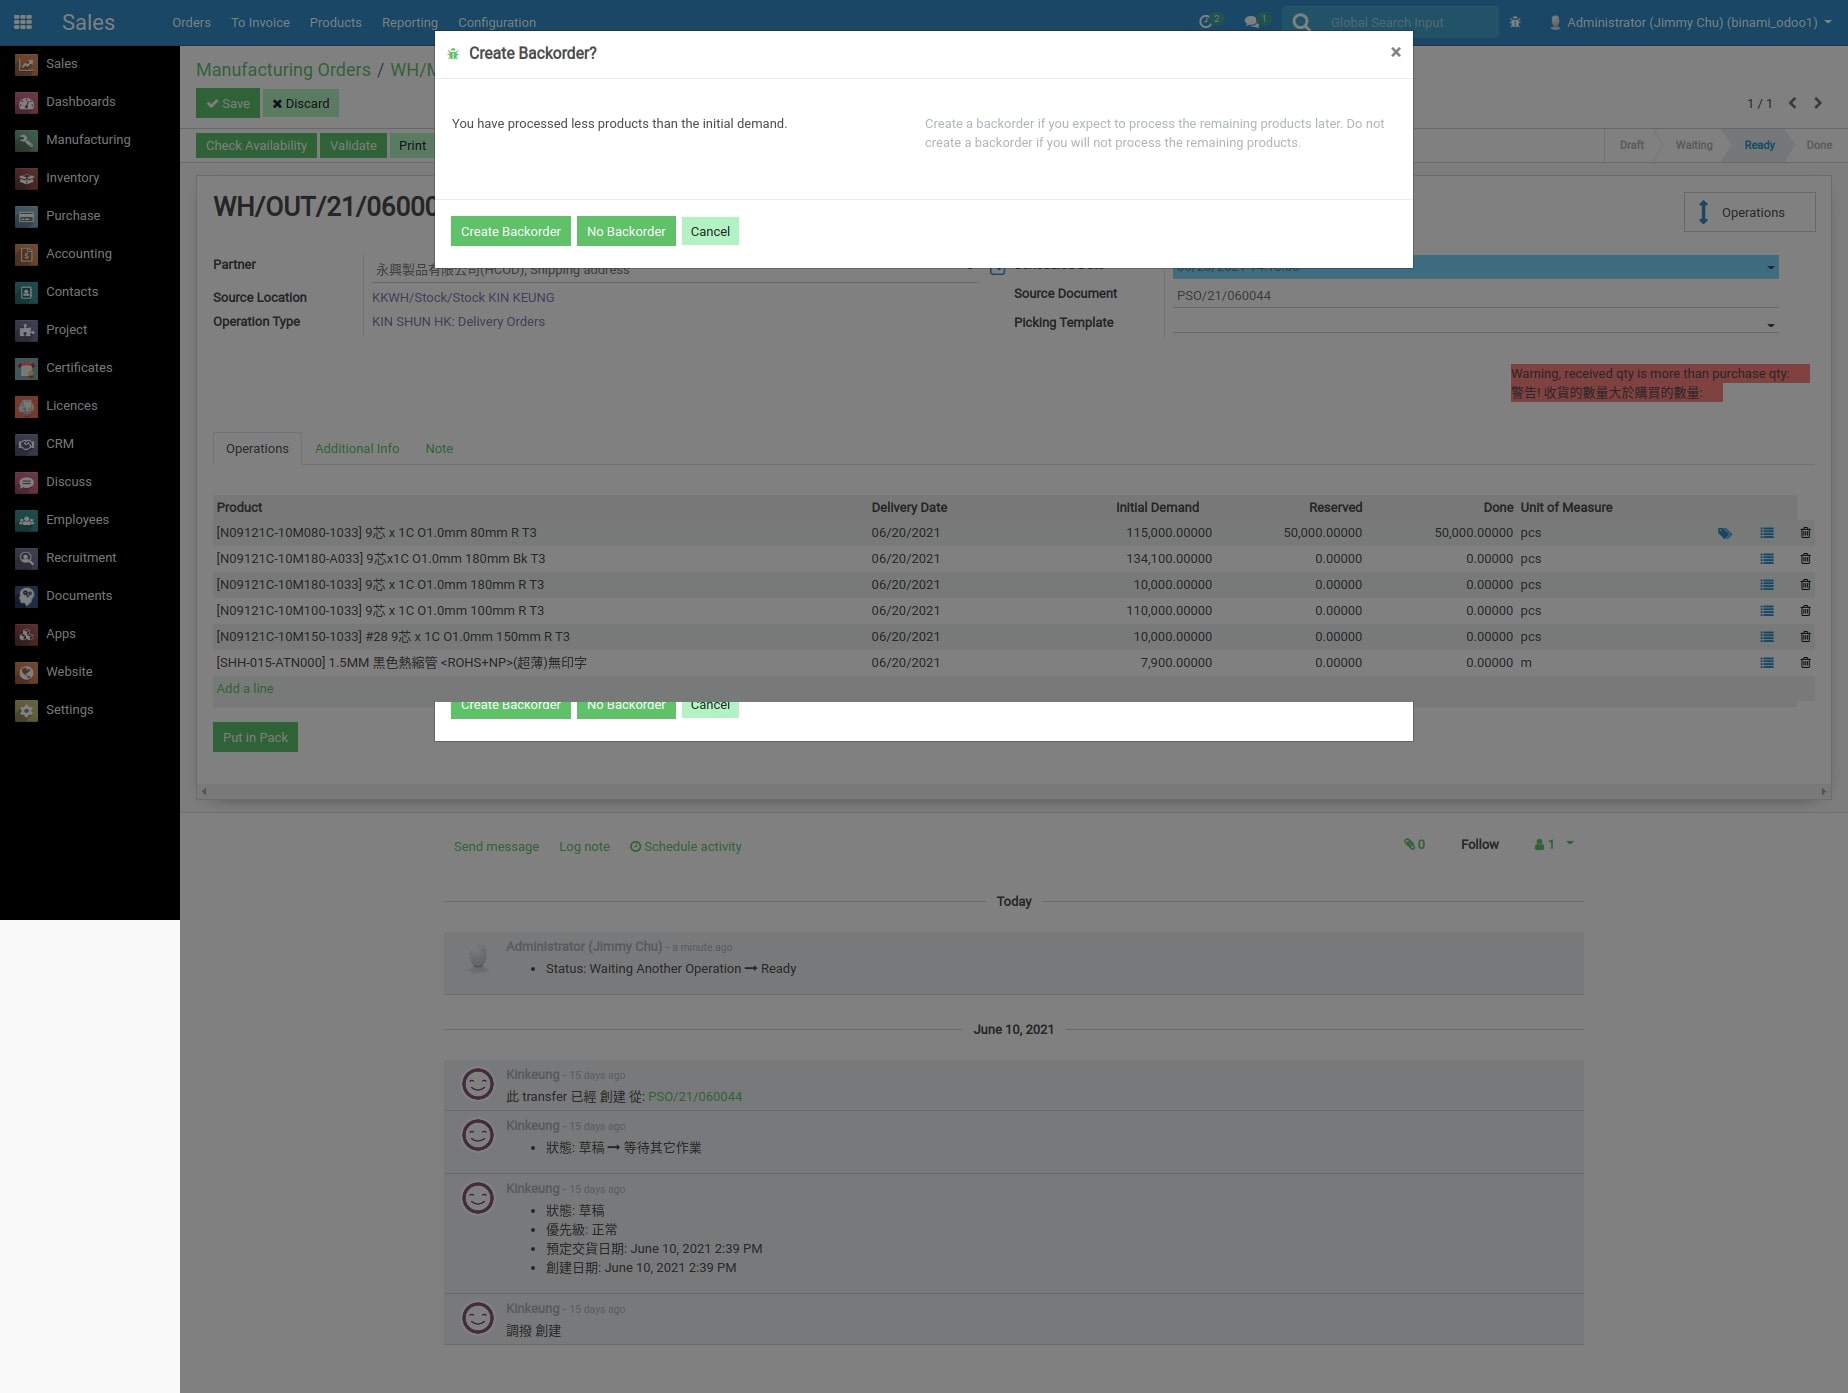Image resolution: width=1848 pixels, height=1393 pixels.
Task: Click the Validate button
Action: coord(353,145)
